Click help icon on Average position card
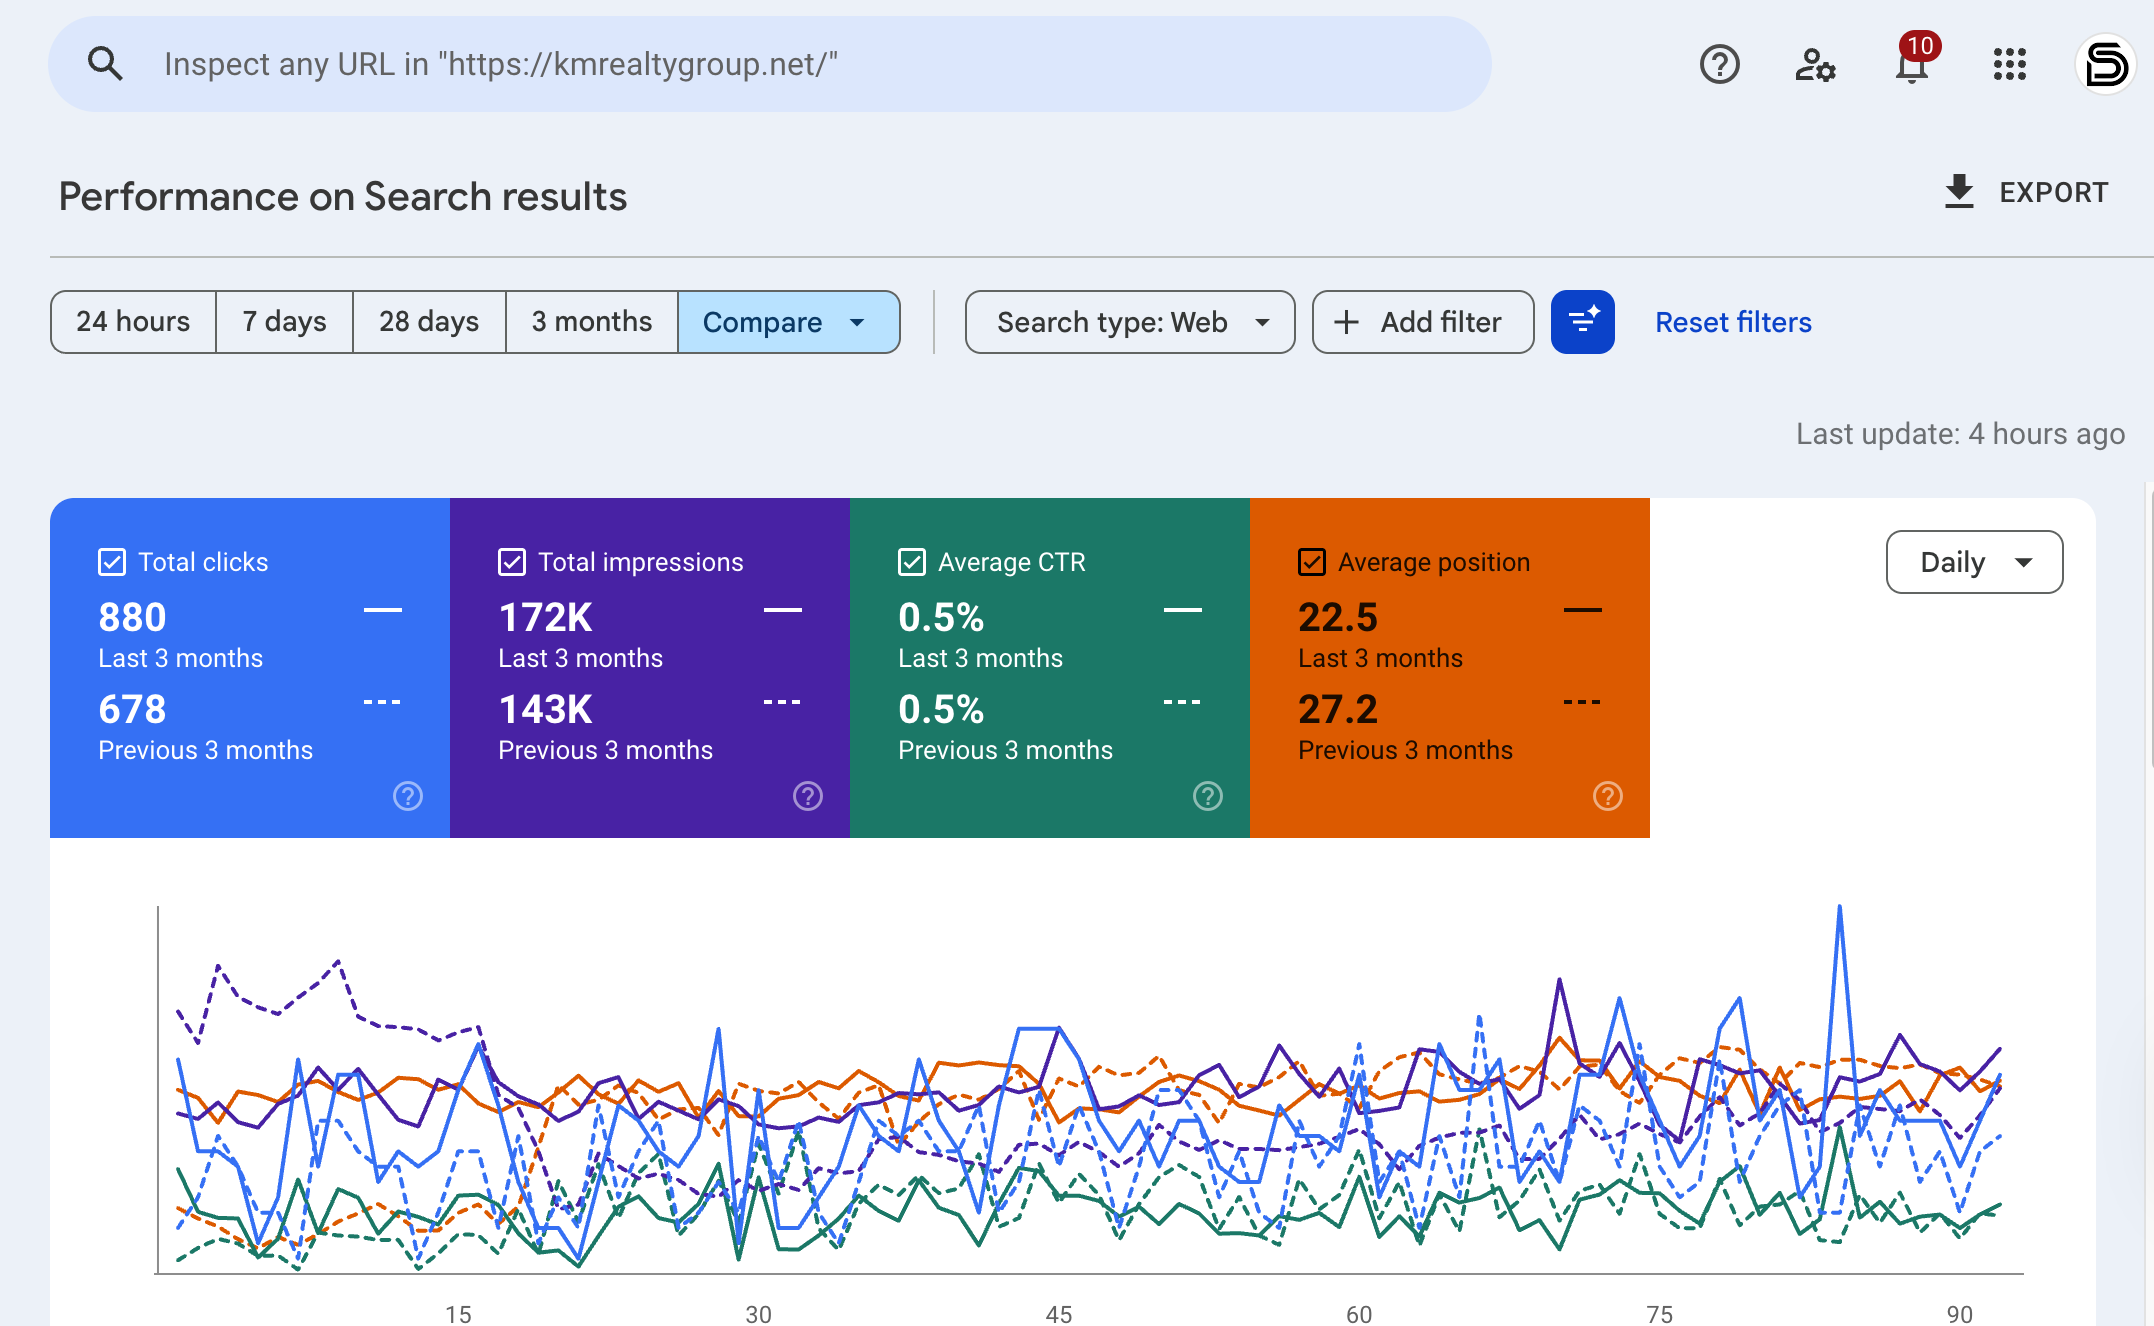This screenshot has height=1326, width=2154. coord(1607,796)
